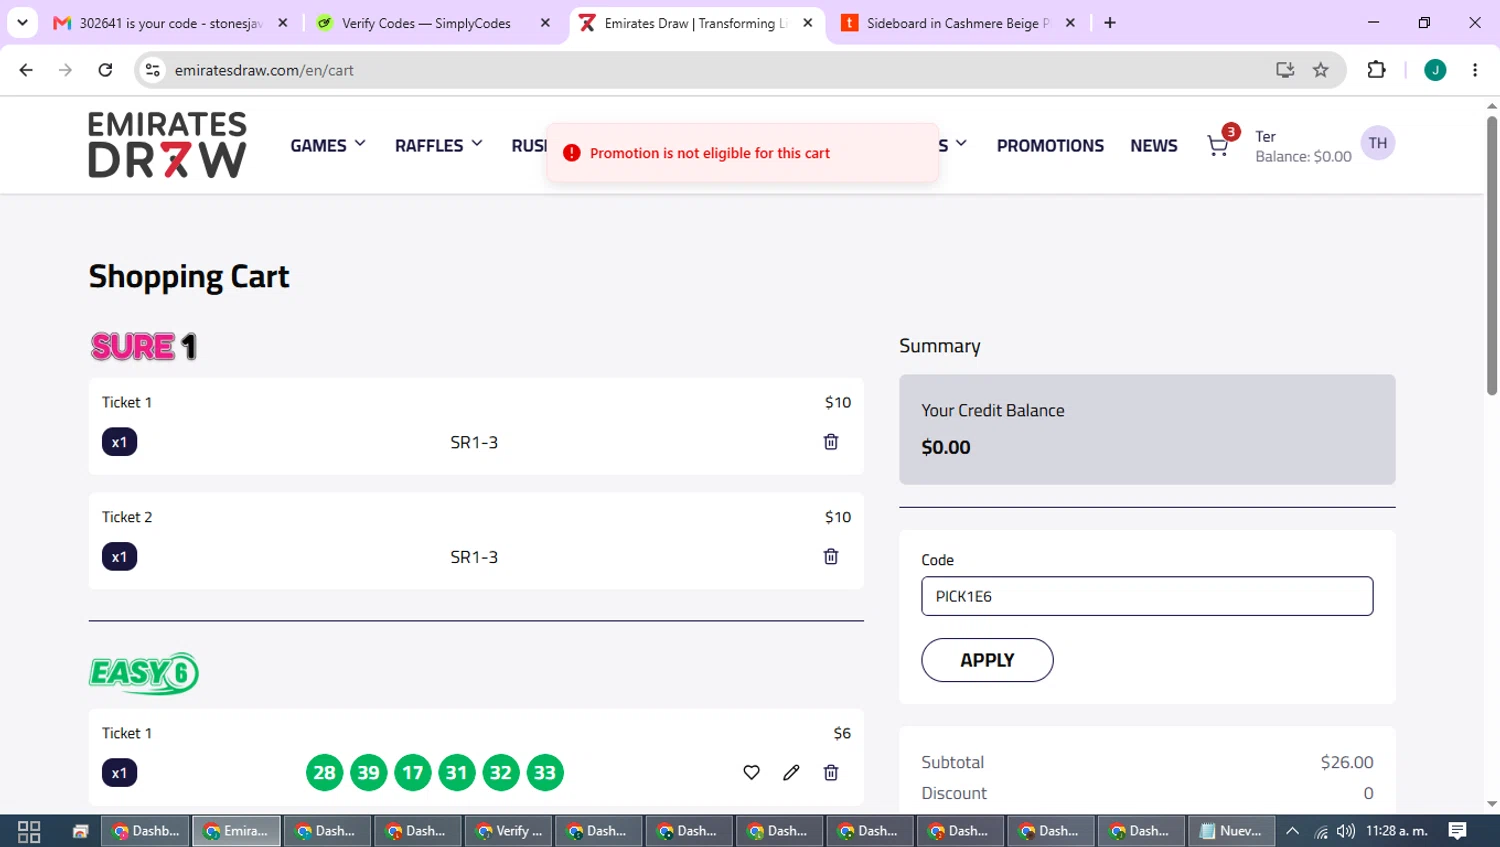The width and height of the screenshot is (1500, 847).
Task: Expand the GAMES navigation dropdown
Action: coord(328,145)
